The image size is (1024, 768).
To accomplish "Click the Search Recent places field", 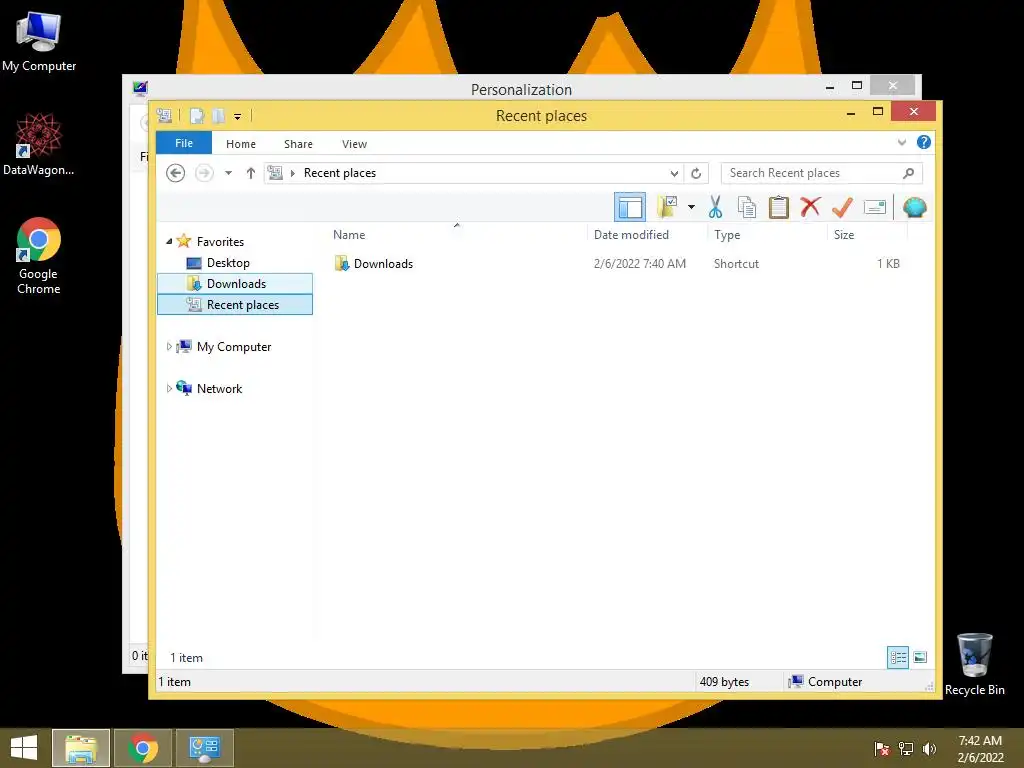I will coord(822,173).
